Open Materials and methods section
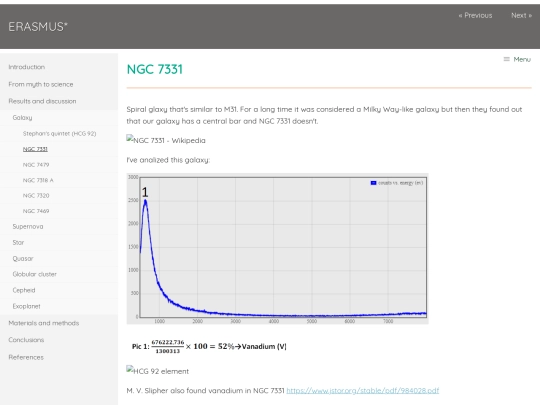 [44, 323]
